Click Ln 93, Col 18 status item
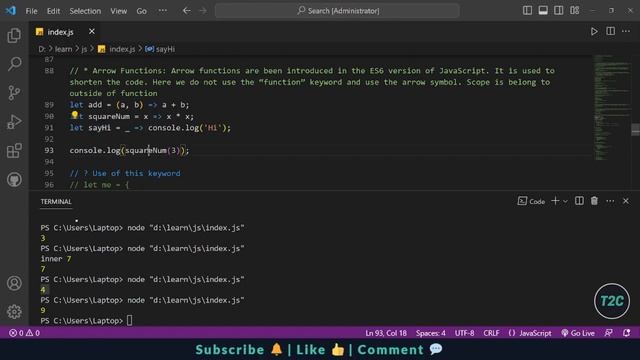The width and height of the screenshot is (640, 360). tap(386, 333)
